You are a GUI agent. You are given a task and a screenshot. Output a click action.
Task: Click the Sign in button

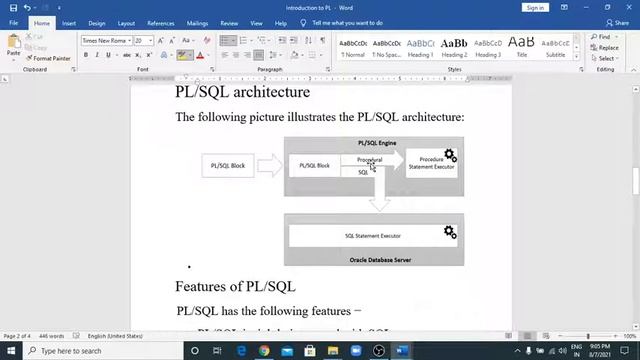(x=535, y=8)
